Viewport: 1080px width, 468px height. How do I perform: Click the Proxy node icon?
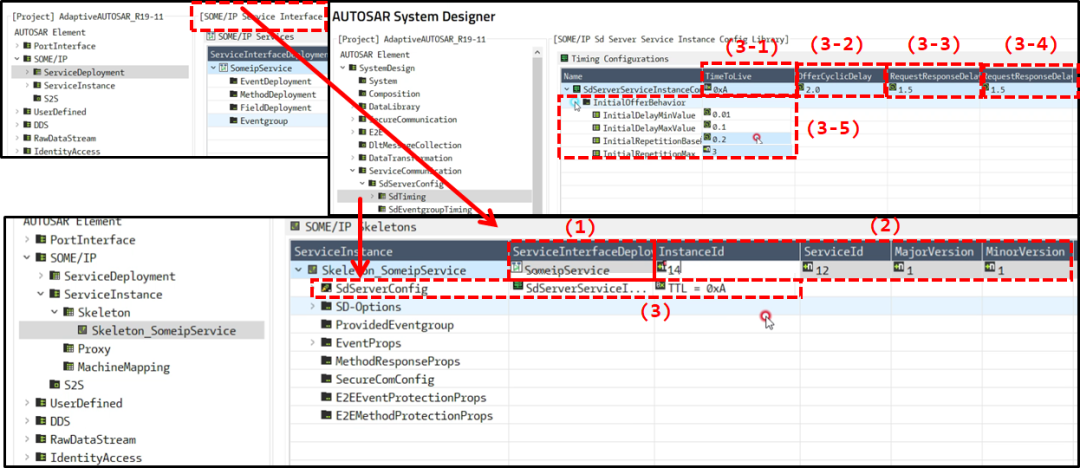(69, 349)
